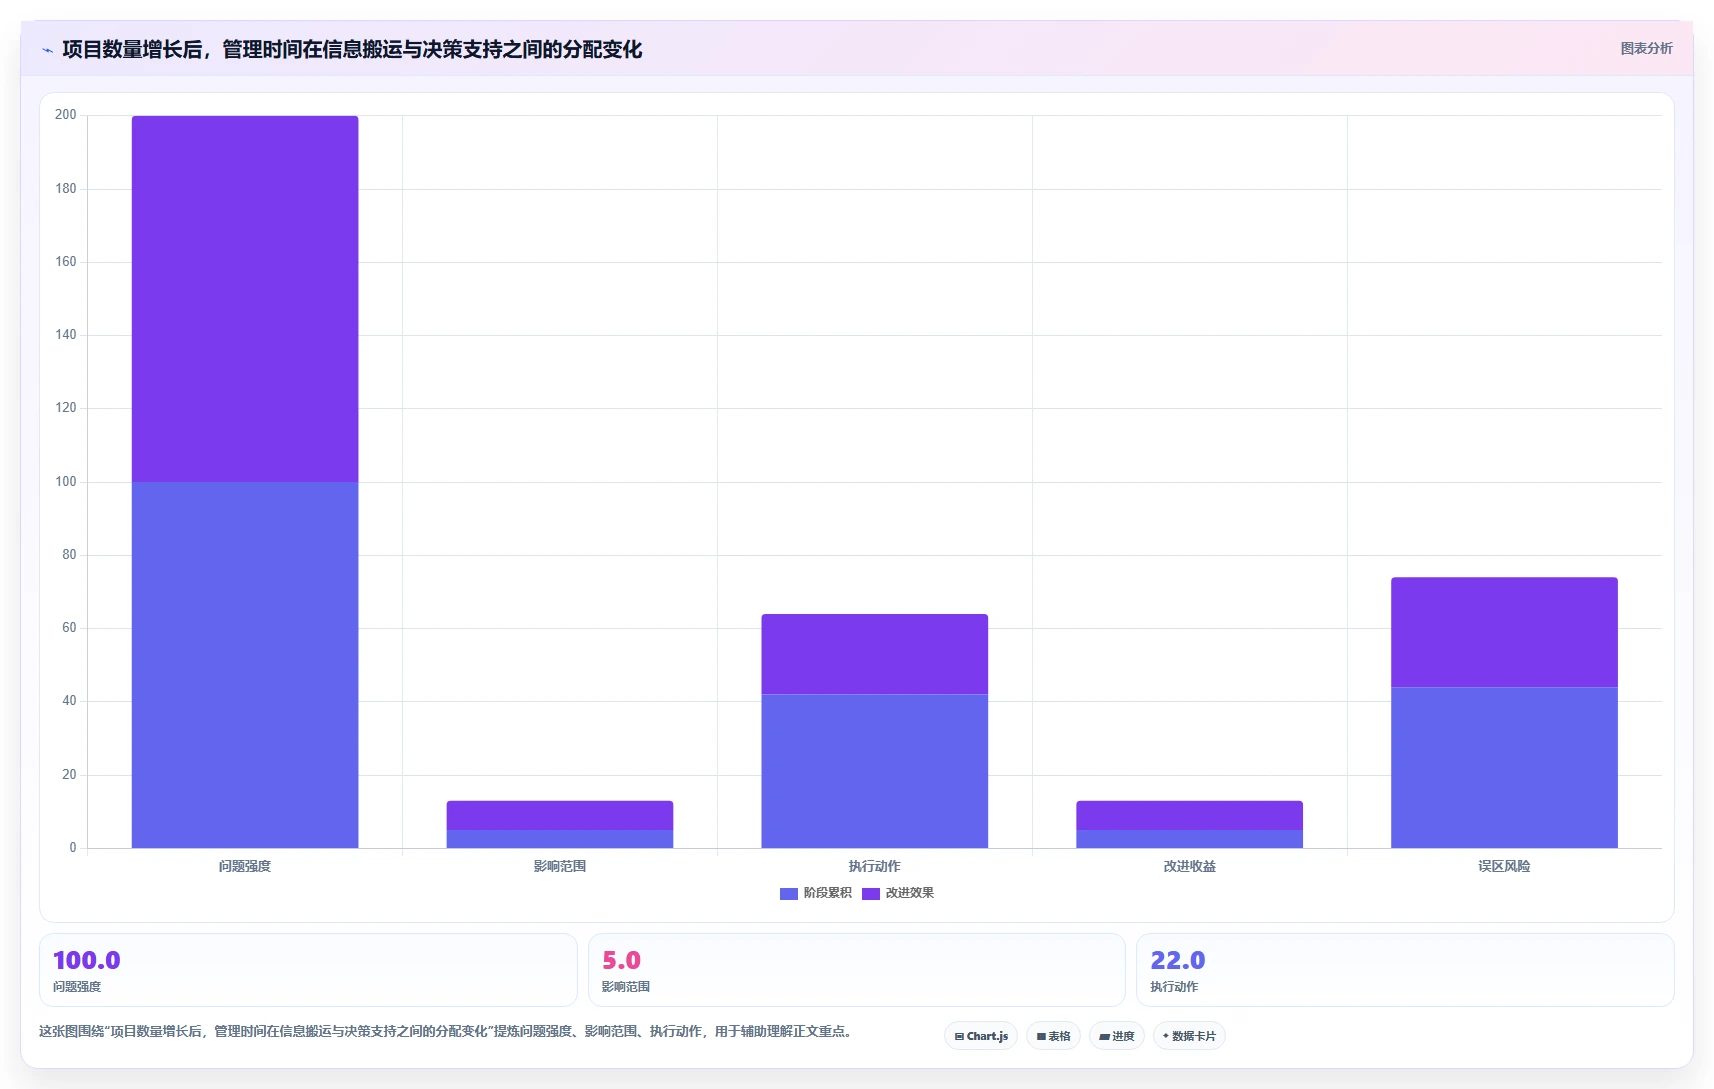Click the chart title text 项目数量增长后

(132, 49)
